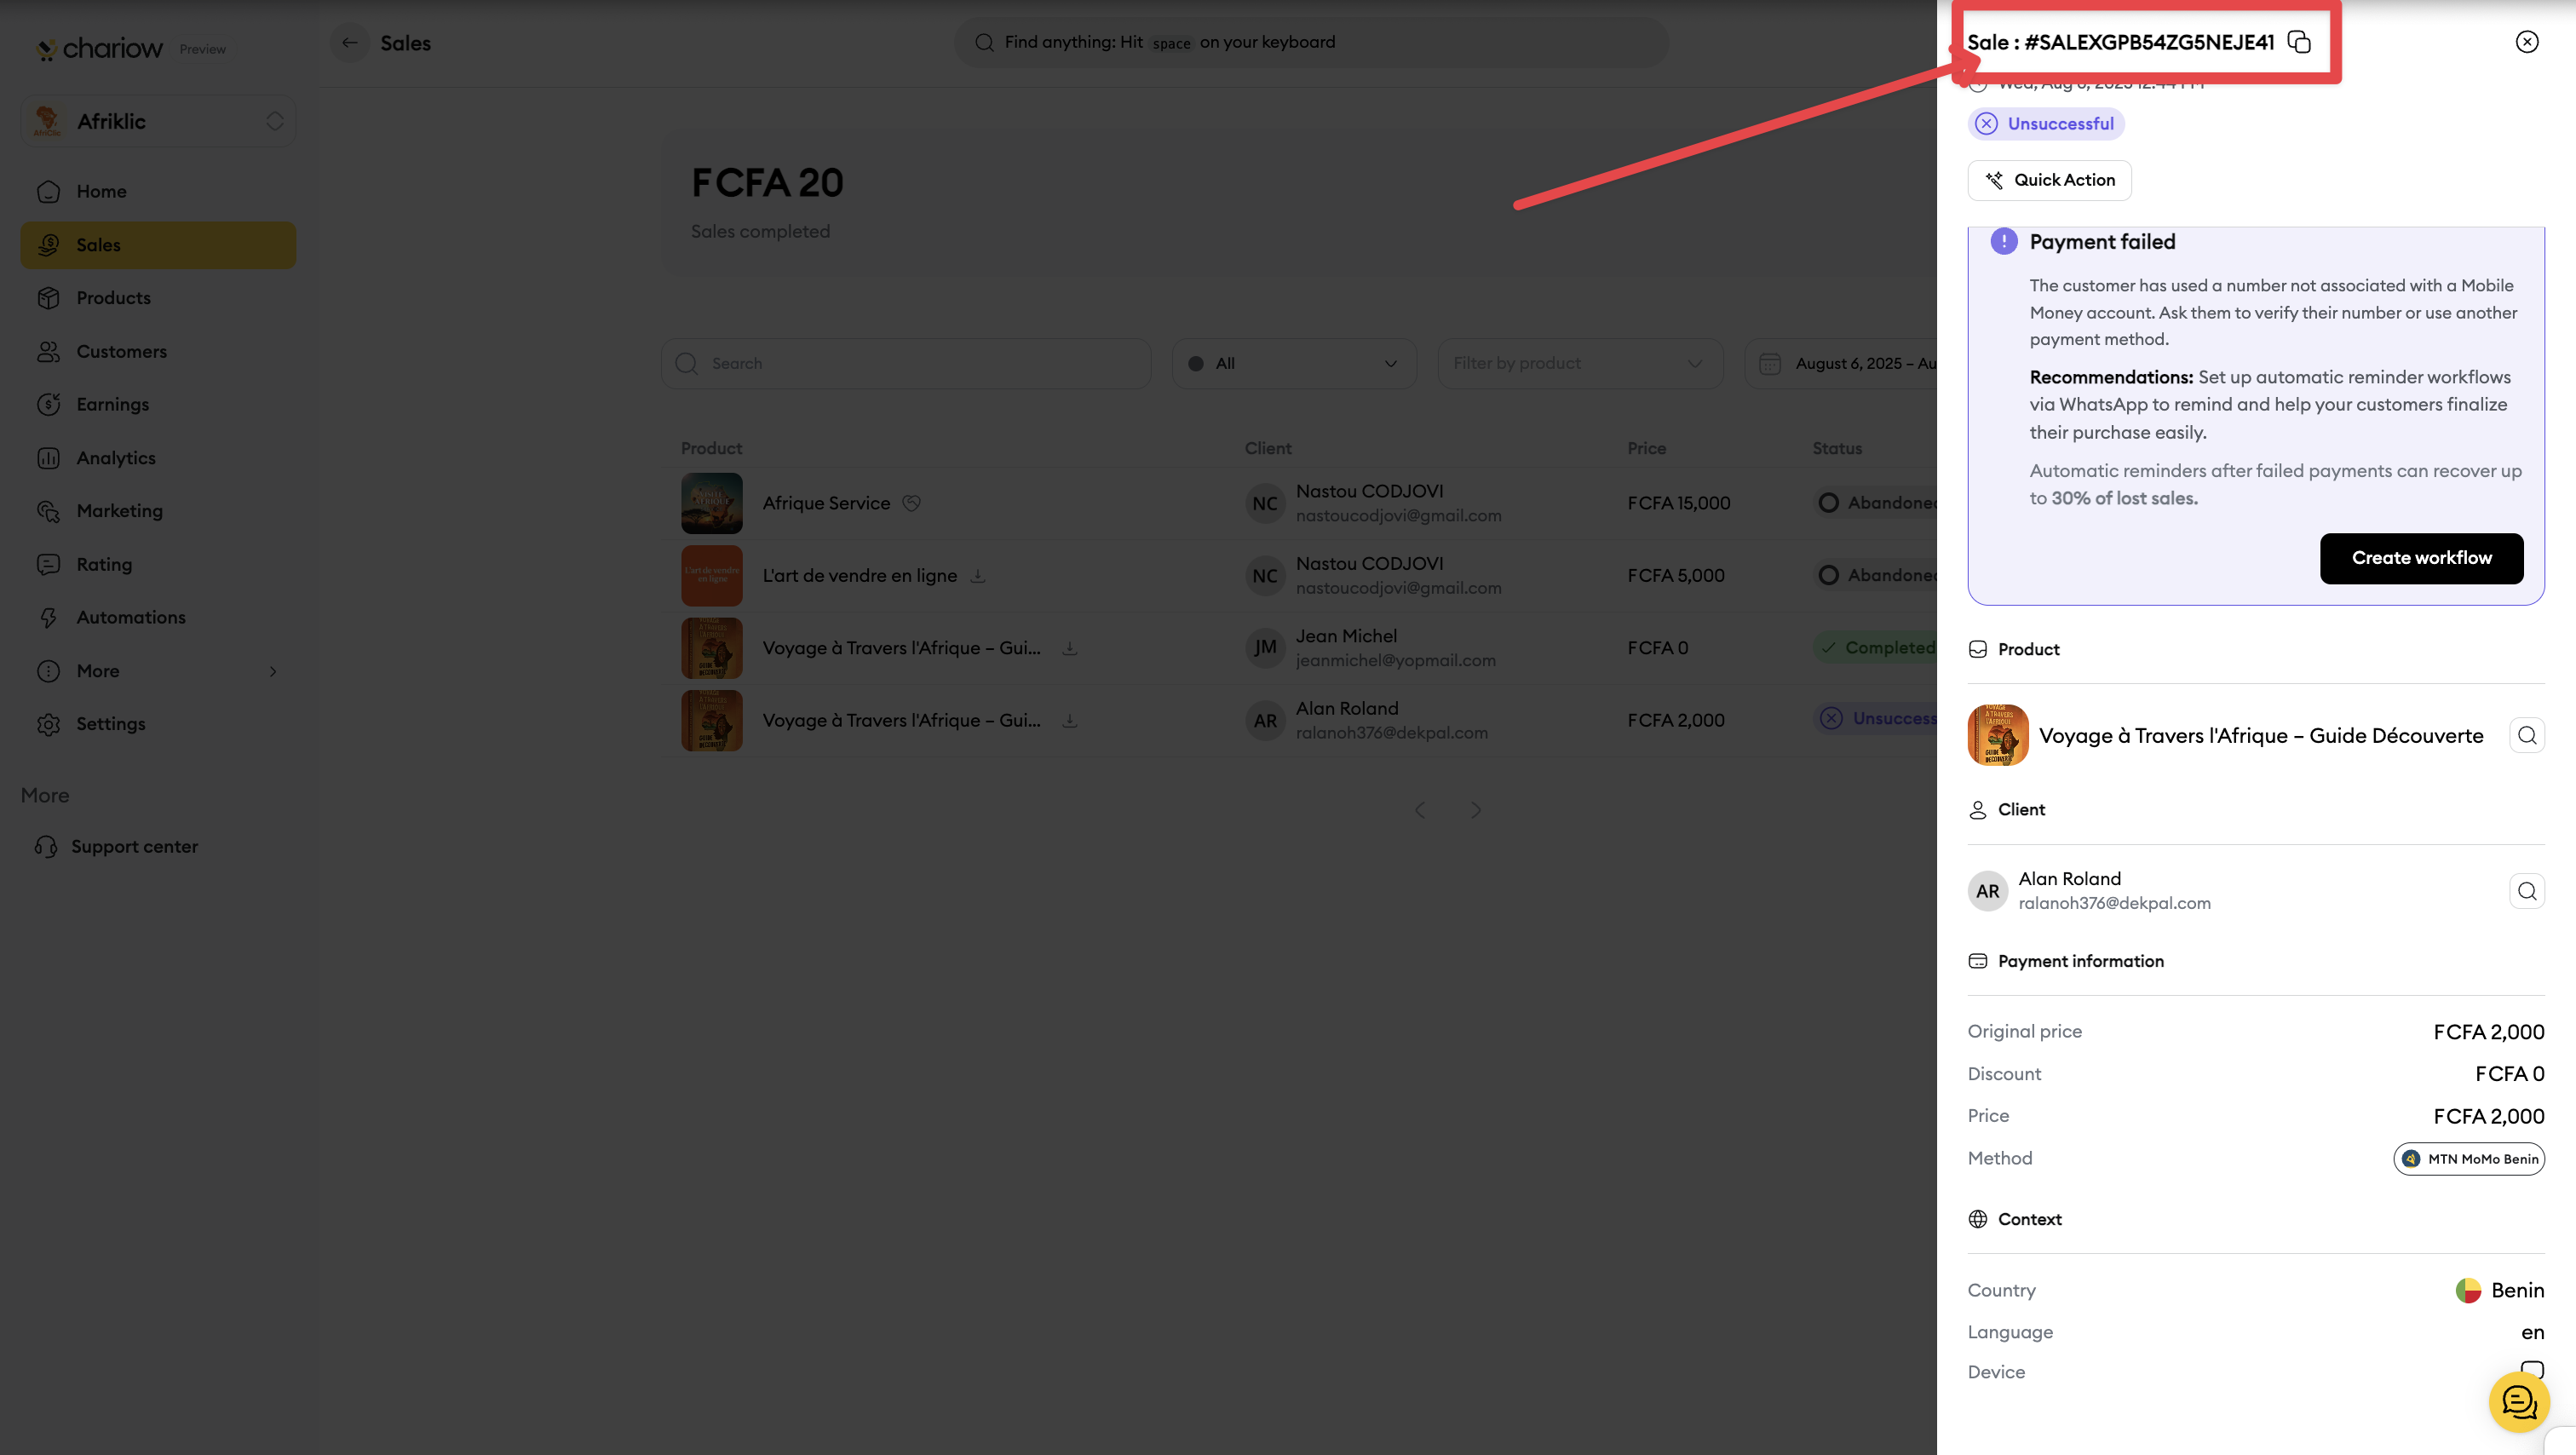Viewport: 2576px width, 1455px height.
Task: Click the Payment failed heading
Action: pyautogui.click(x=2102, y=242)
